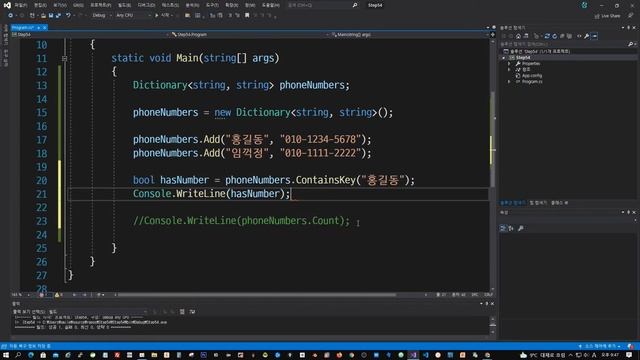Click the Collapse All icon in Solution Explorer
640x360 pixels.
pyautogui.click(x=562, y=36)
